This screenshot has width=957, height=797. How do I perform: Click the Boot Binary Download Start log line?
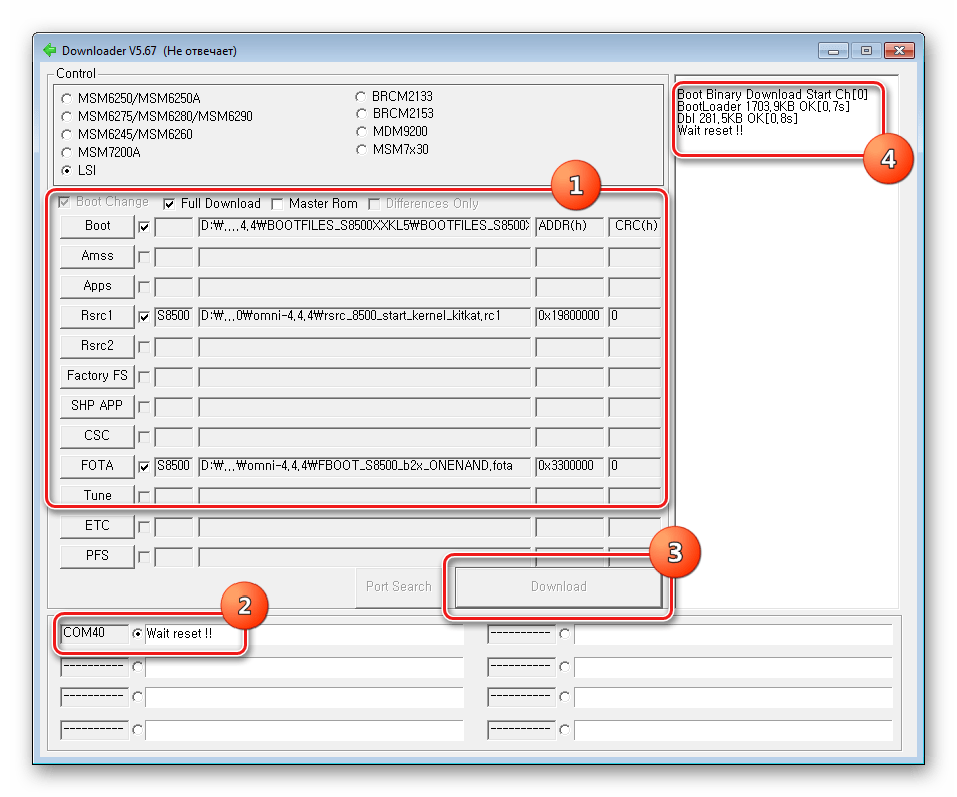click(x=772, y=95)
